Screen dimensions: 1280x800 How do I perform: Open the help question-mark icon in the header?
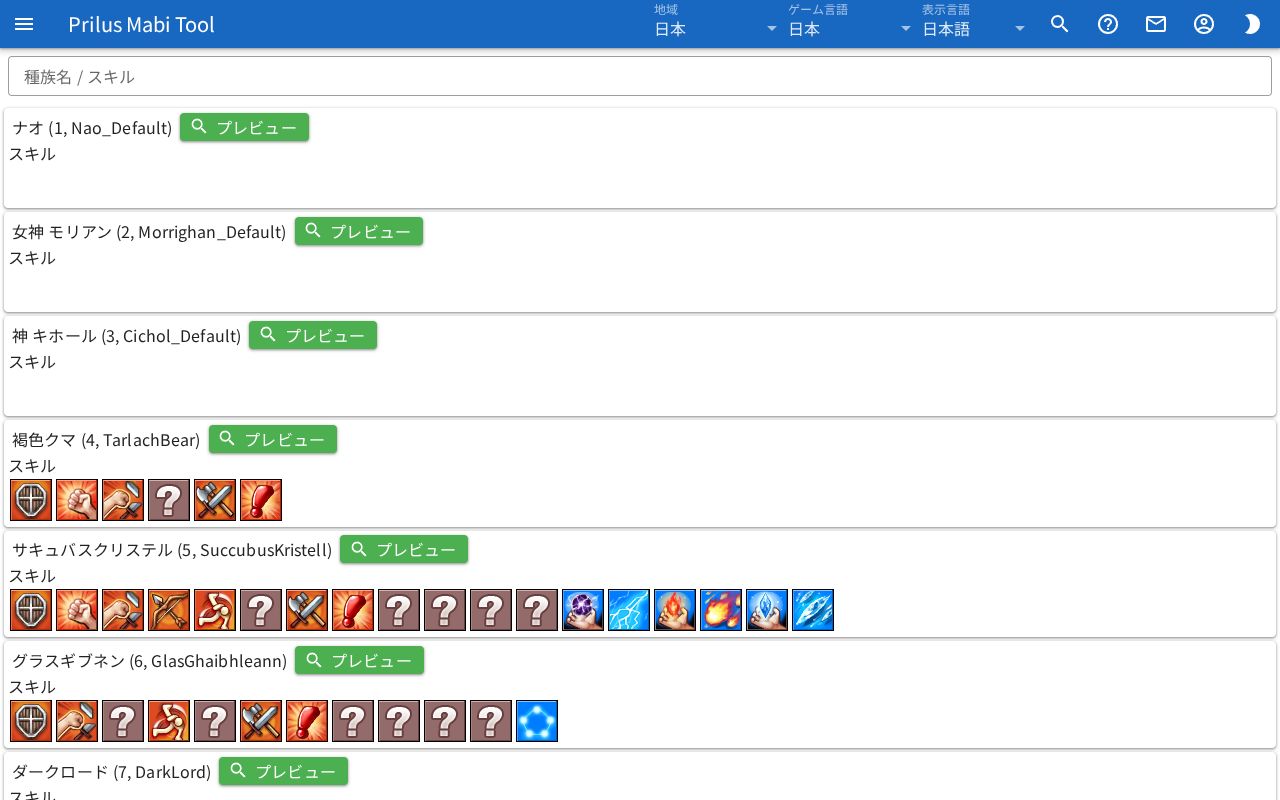click(x=1108, y=24)
